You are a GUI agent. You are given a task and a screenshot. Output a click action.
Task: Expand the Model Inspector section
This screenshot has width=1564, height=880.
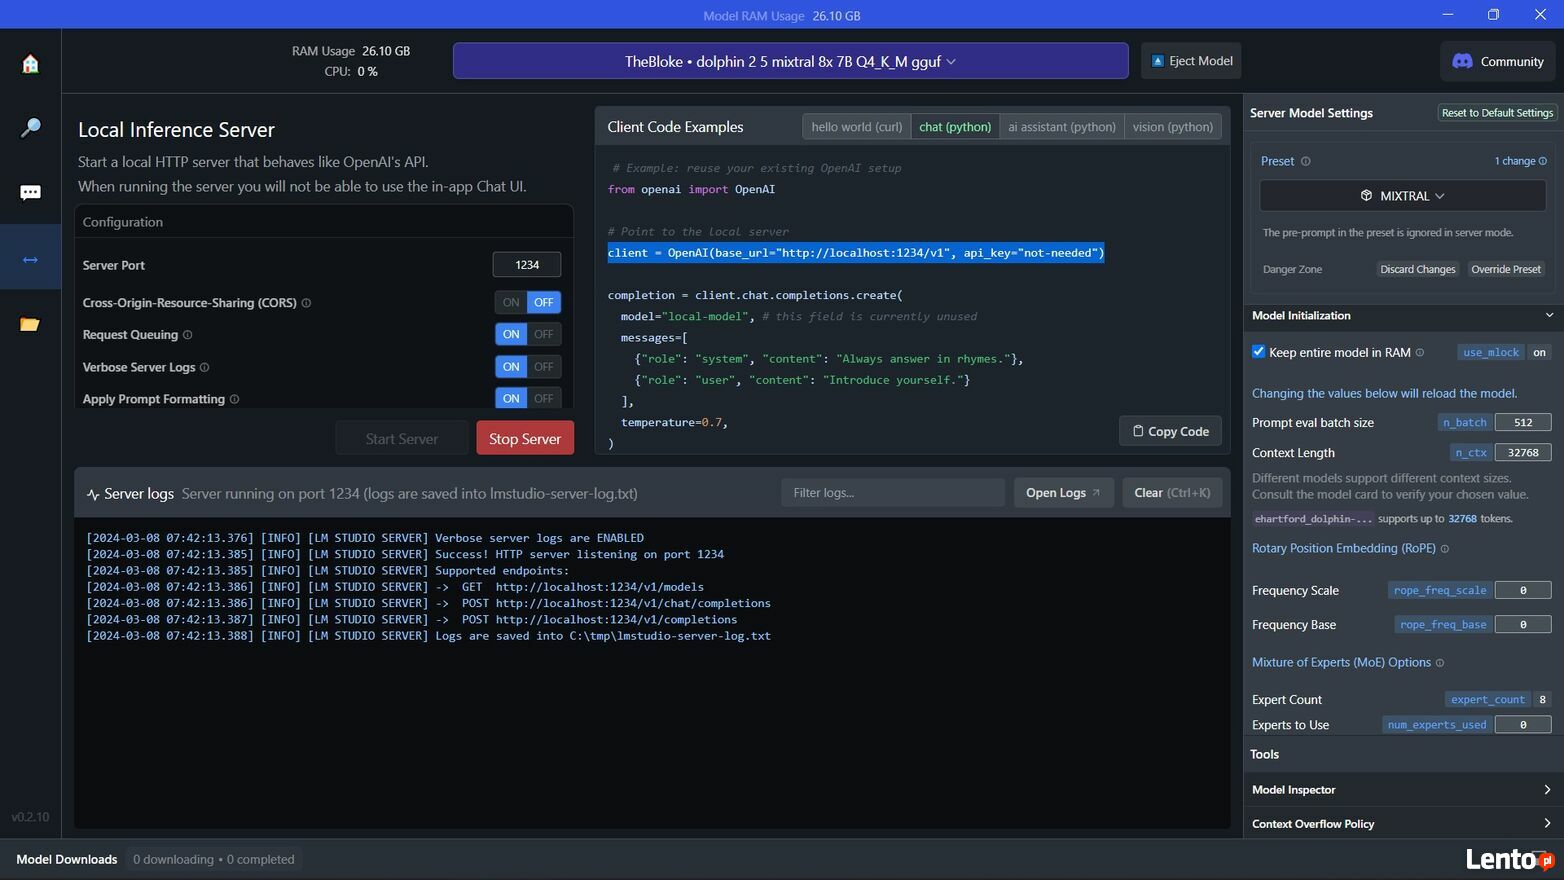pyautogui.click(x=1402, y=790)
